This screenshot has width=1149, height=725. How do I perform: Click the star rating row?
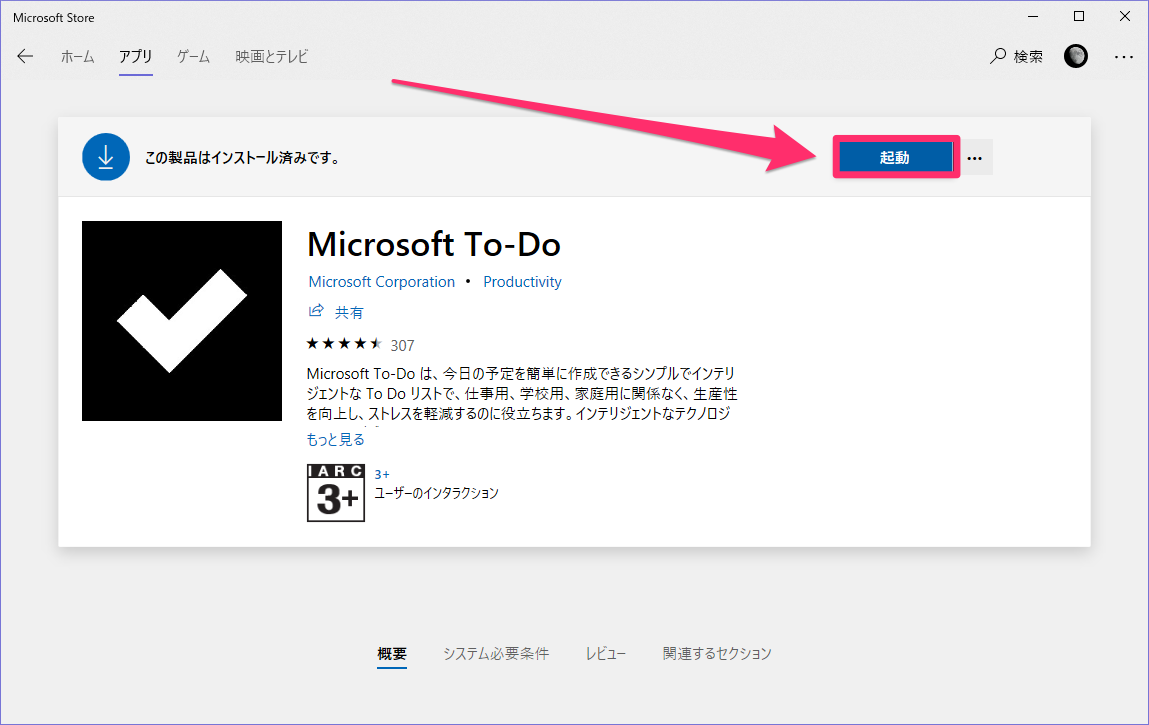[x=344, y=344]
